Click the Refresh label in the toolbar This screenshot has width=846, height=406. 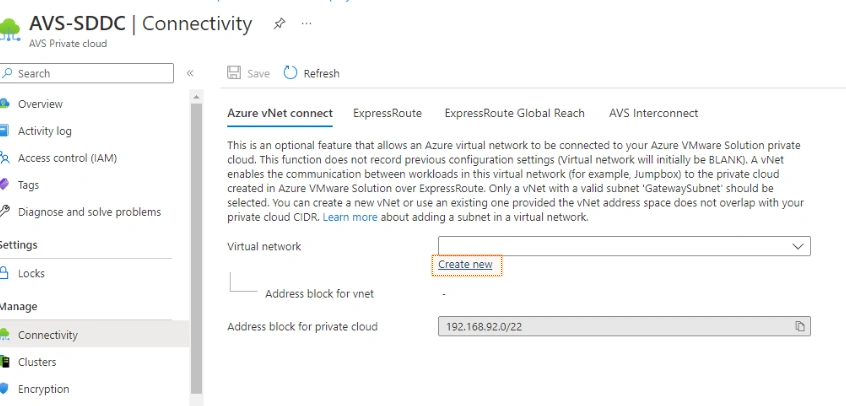322,74
